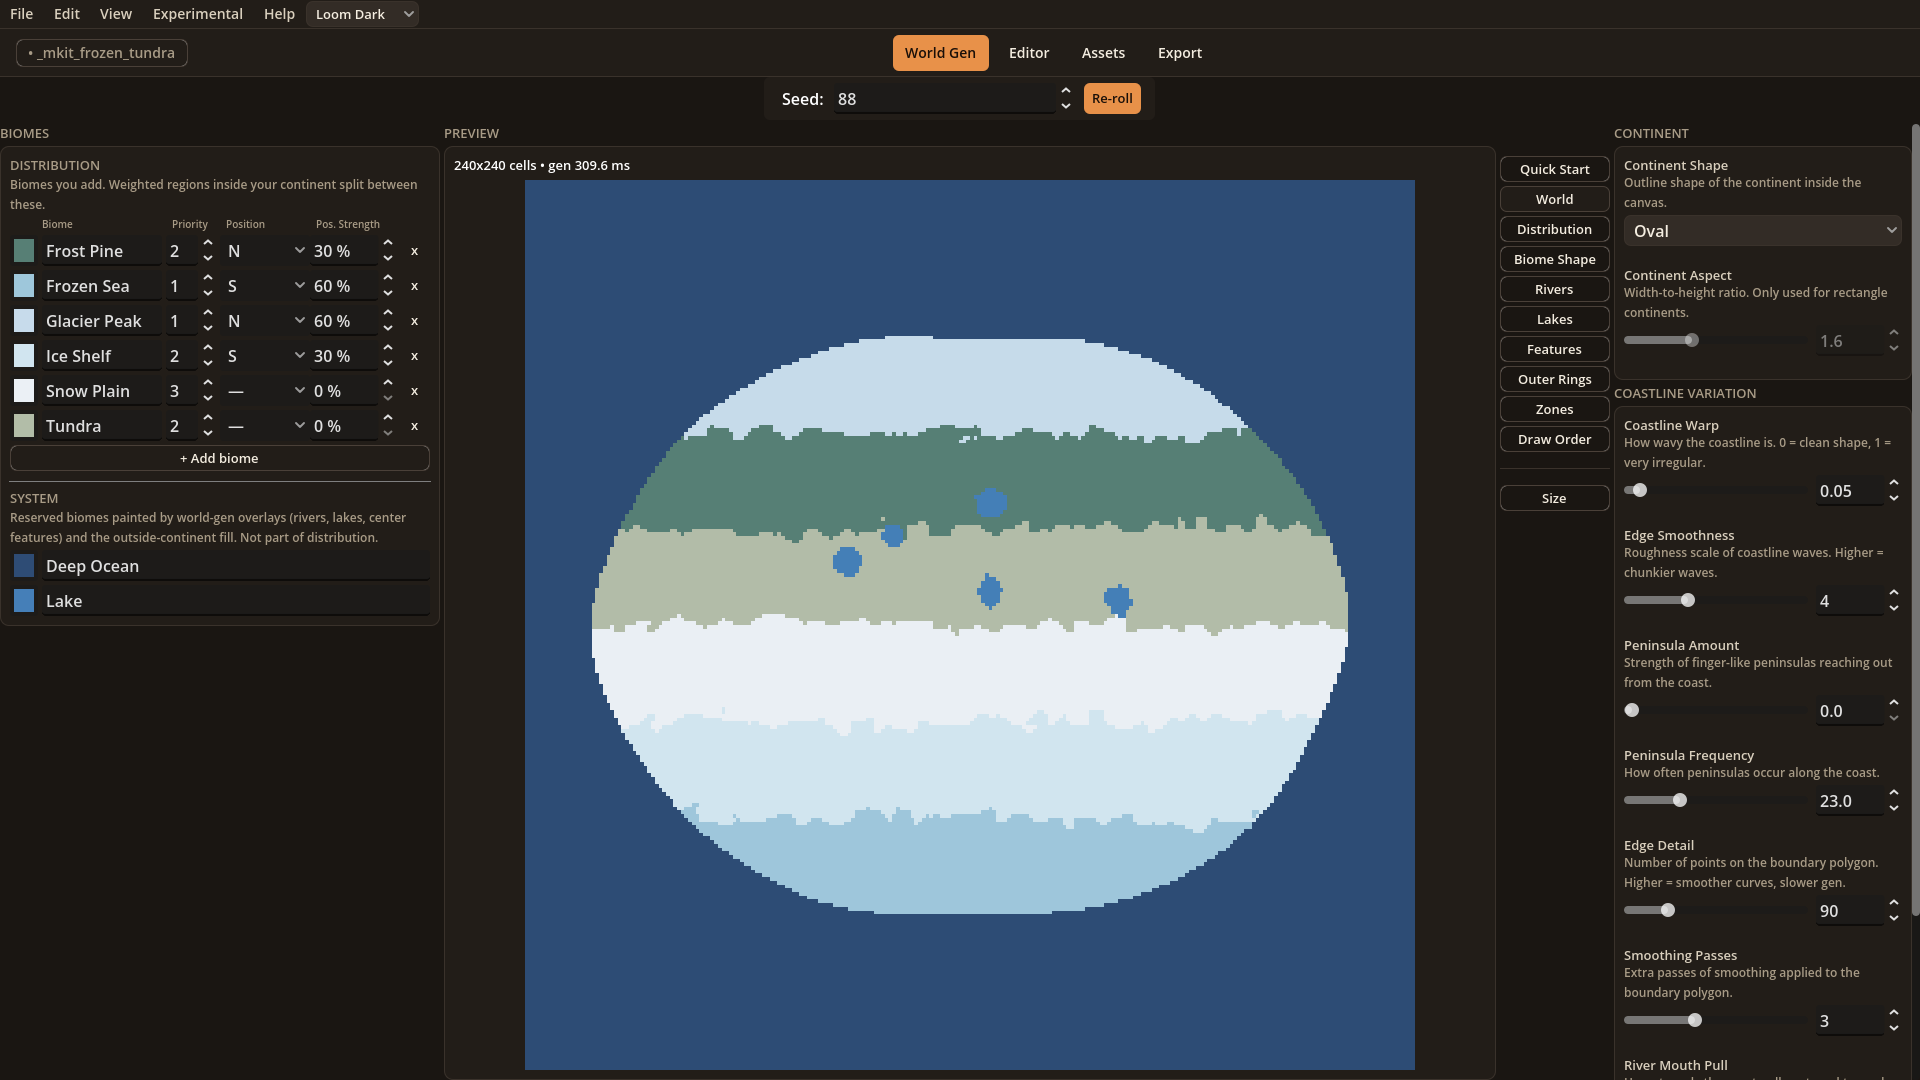Jump to Biome Shape section
1920x1080 pixels.
[x=1554, y=259]
